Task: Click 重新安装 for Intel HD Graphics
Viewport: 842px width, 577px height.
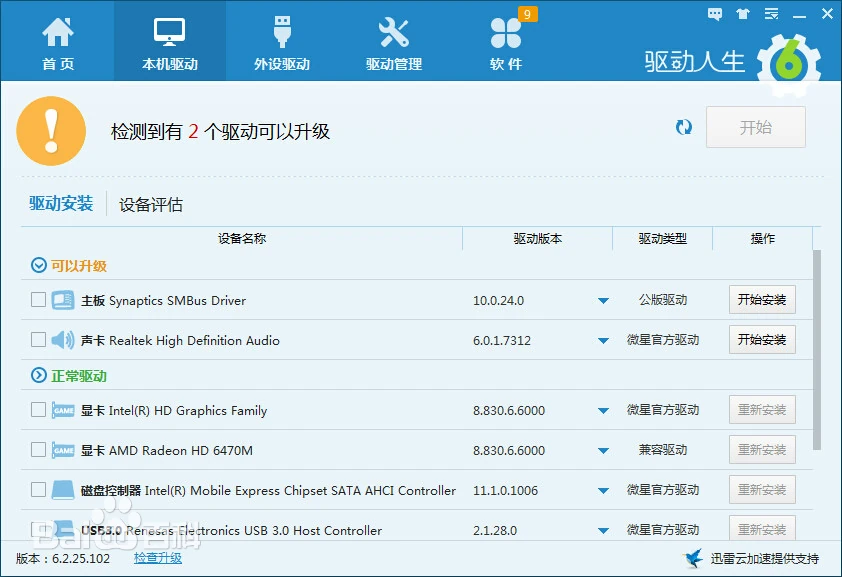Action: tap(762, 409)
